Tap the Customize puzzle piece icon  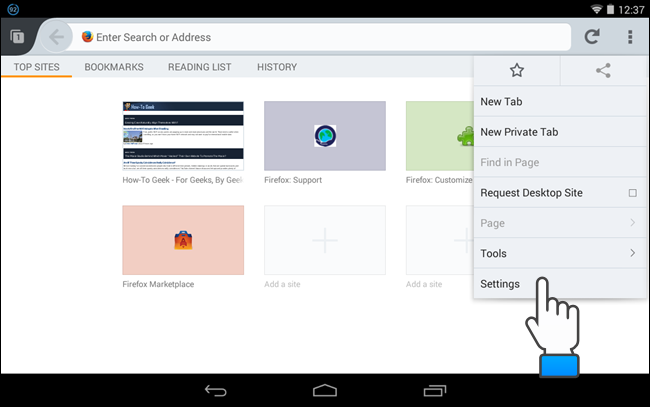pyautogui.click(x=466, y=136)
